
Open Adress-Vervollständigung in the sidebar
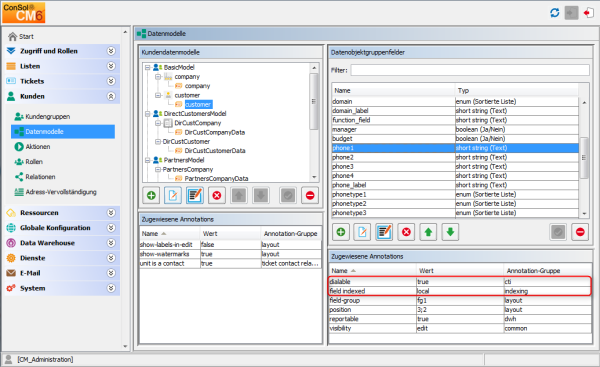pyautogui.click(x=55, y=192)
